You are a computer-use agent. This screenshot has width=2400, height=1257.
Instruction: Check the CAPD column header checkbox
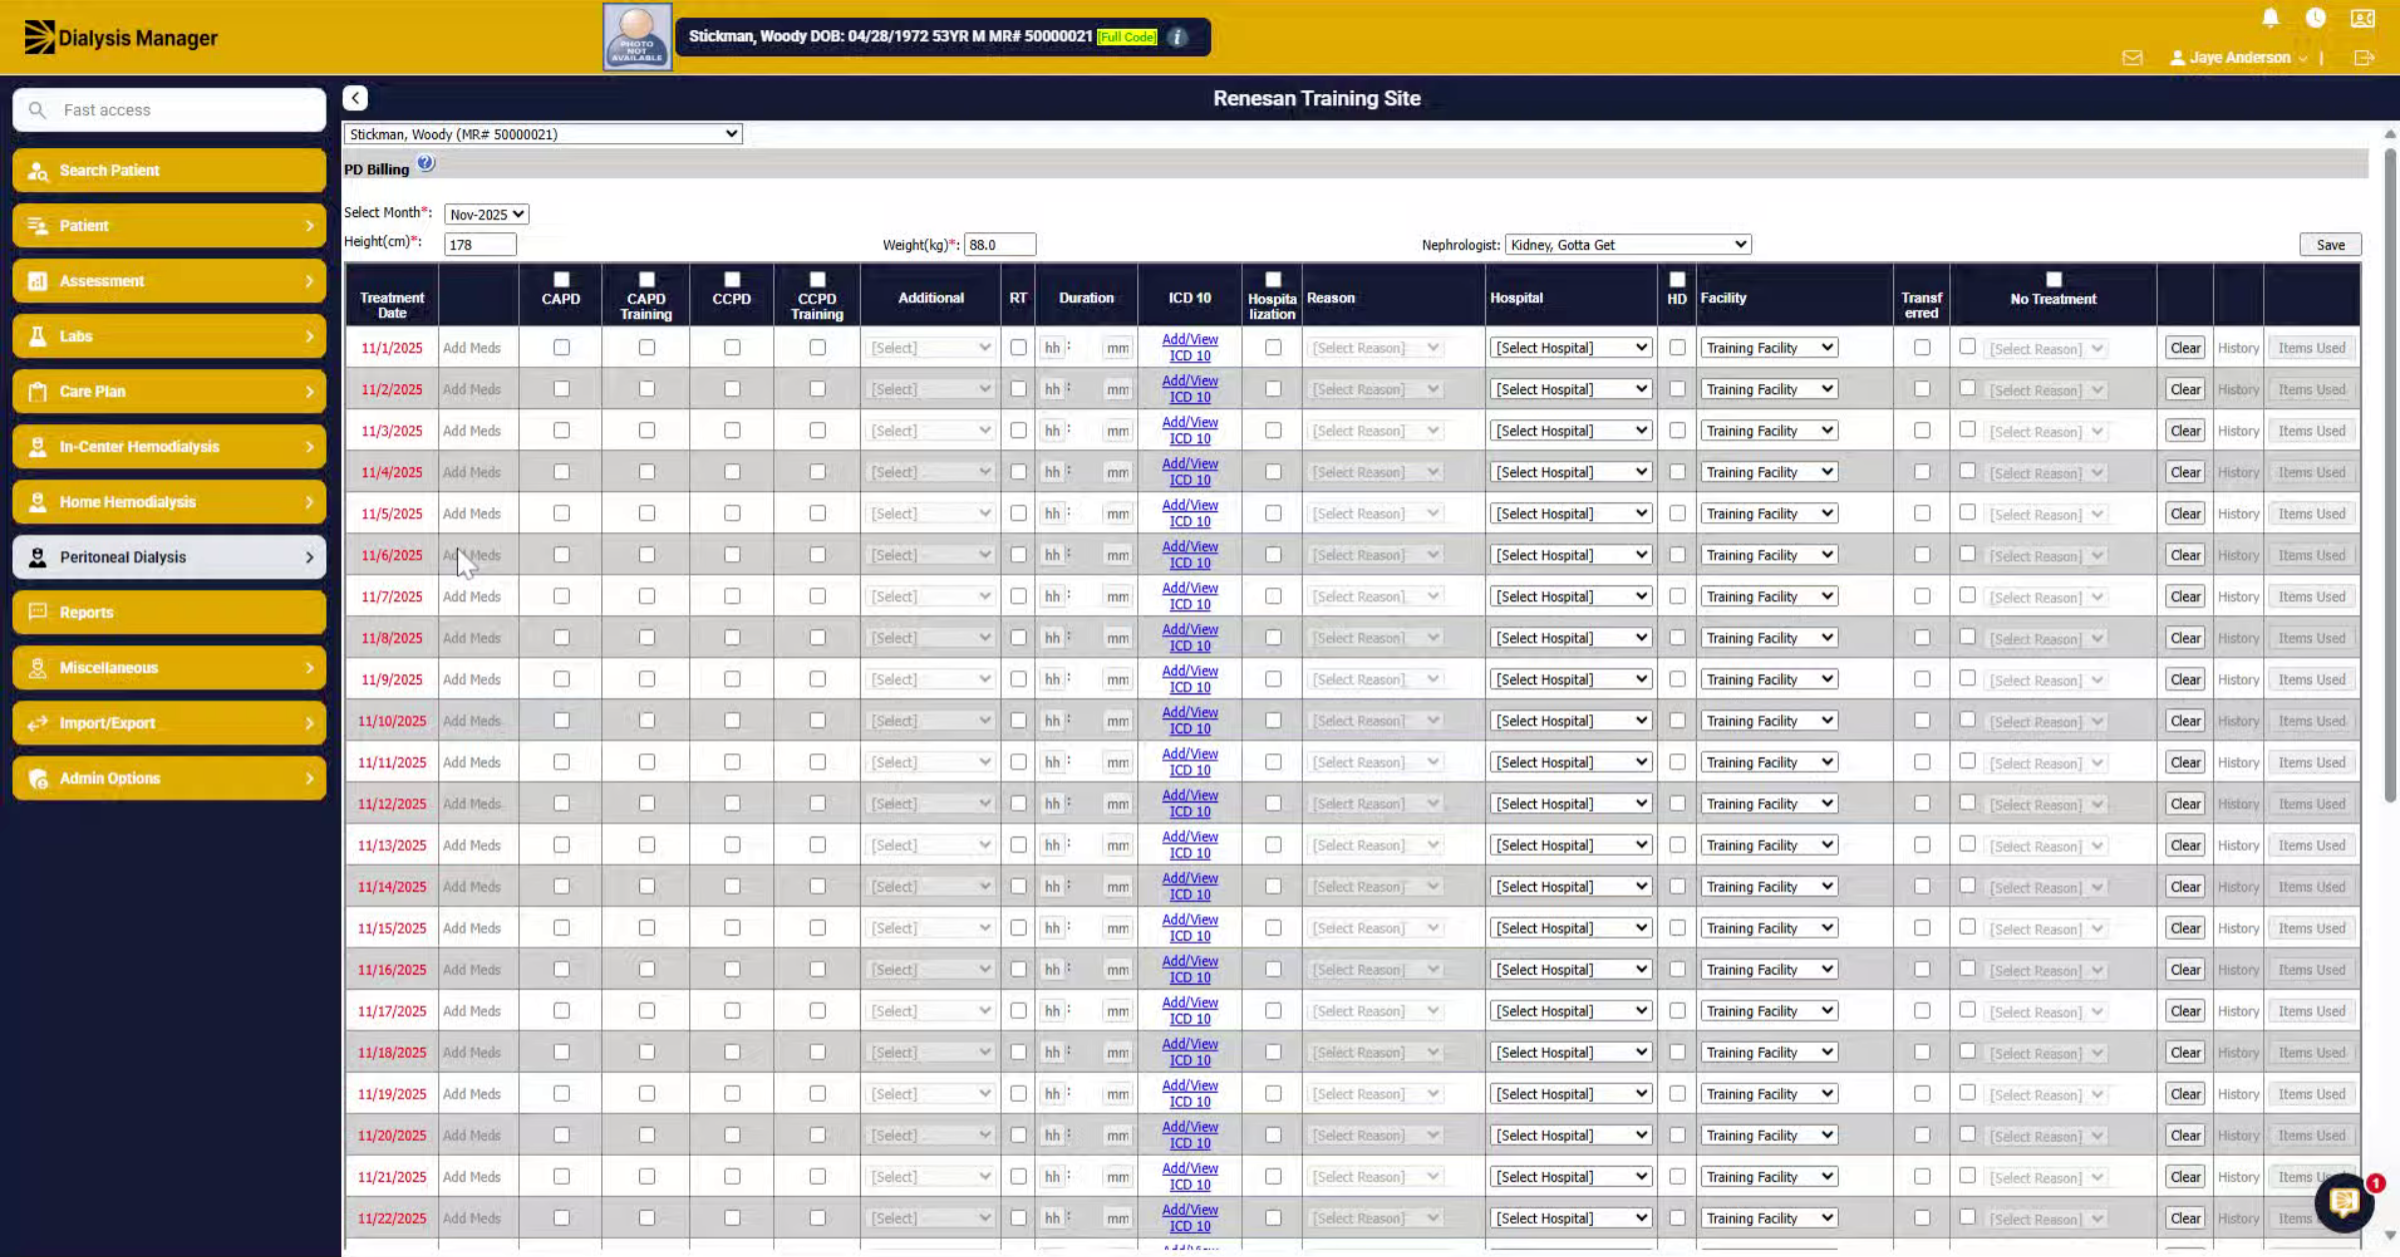click(561, 280)
